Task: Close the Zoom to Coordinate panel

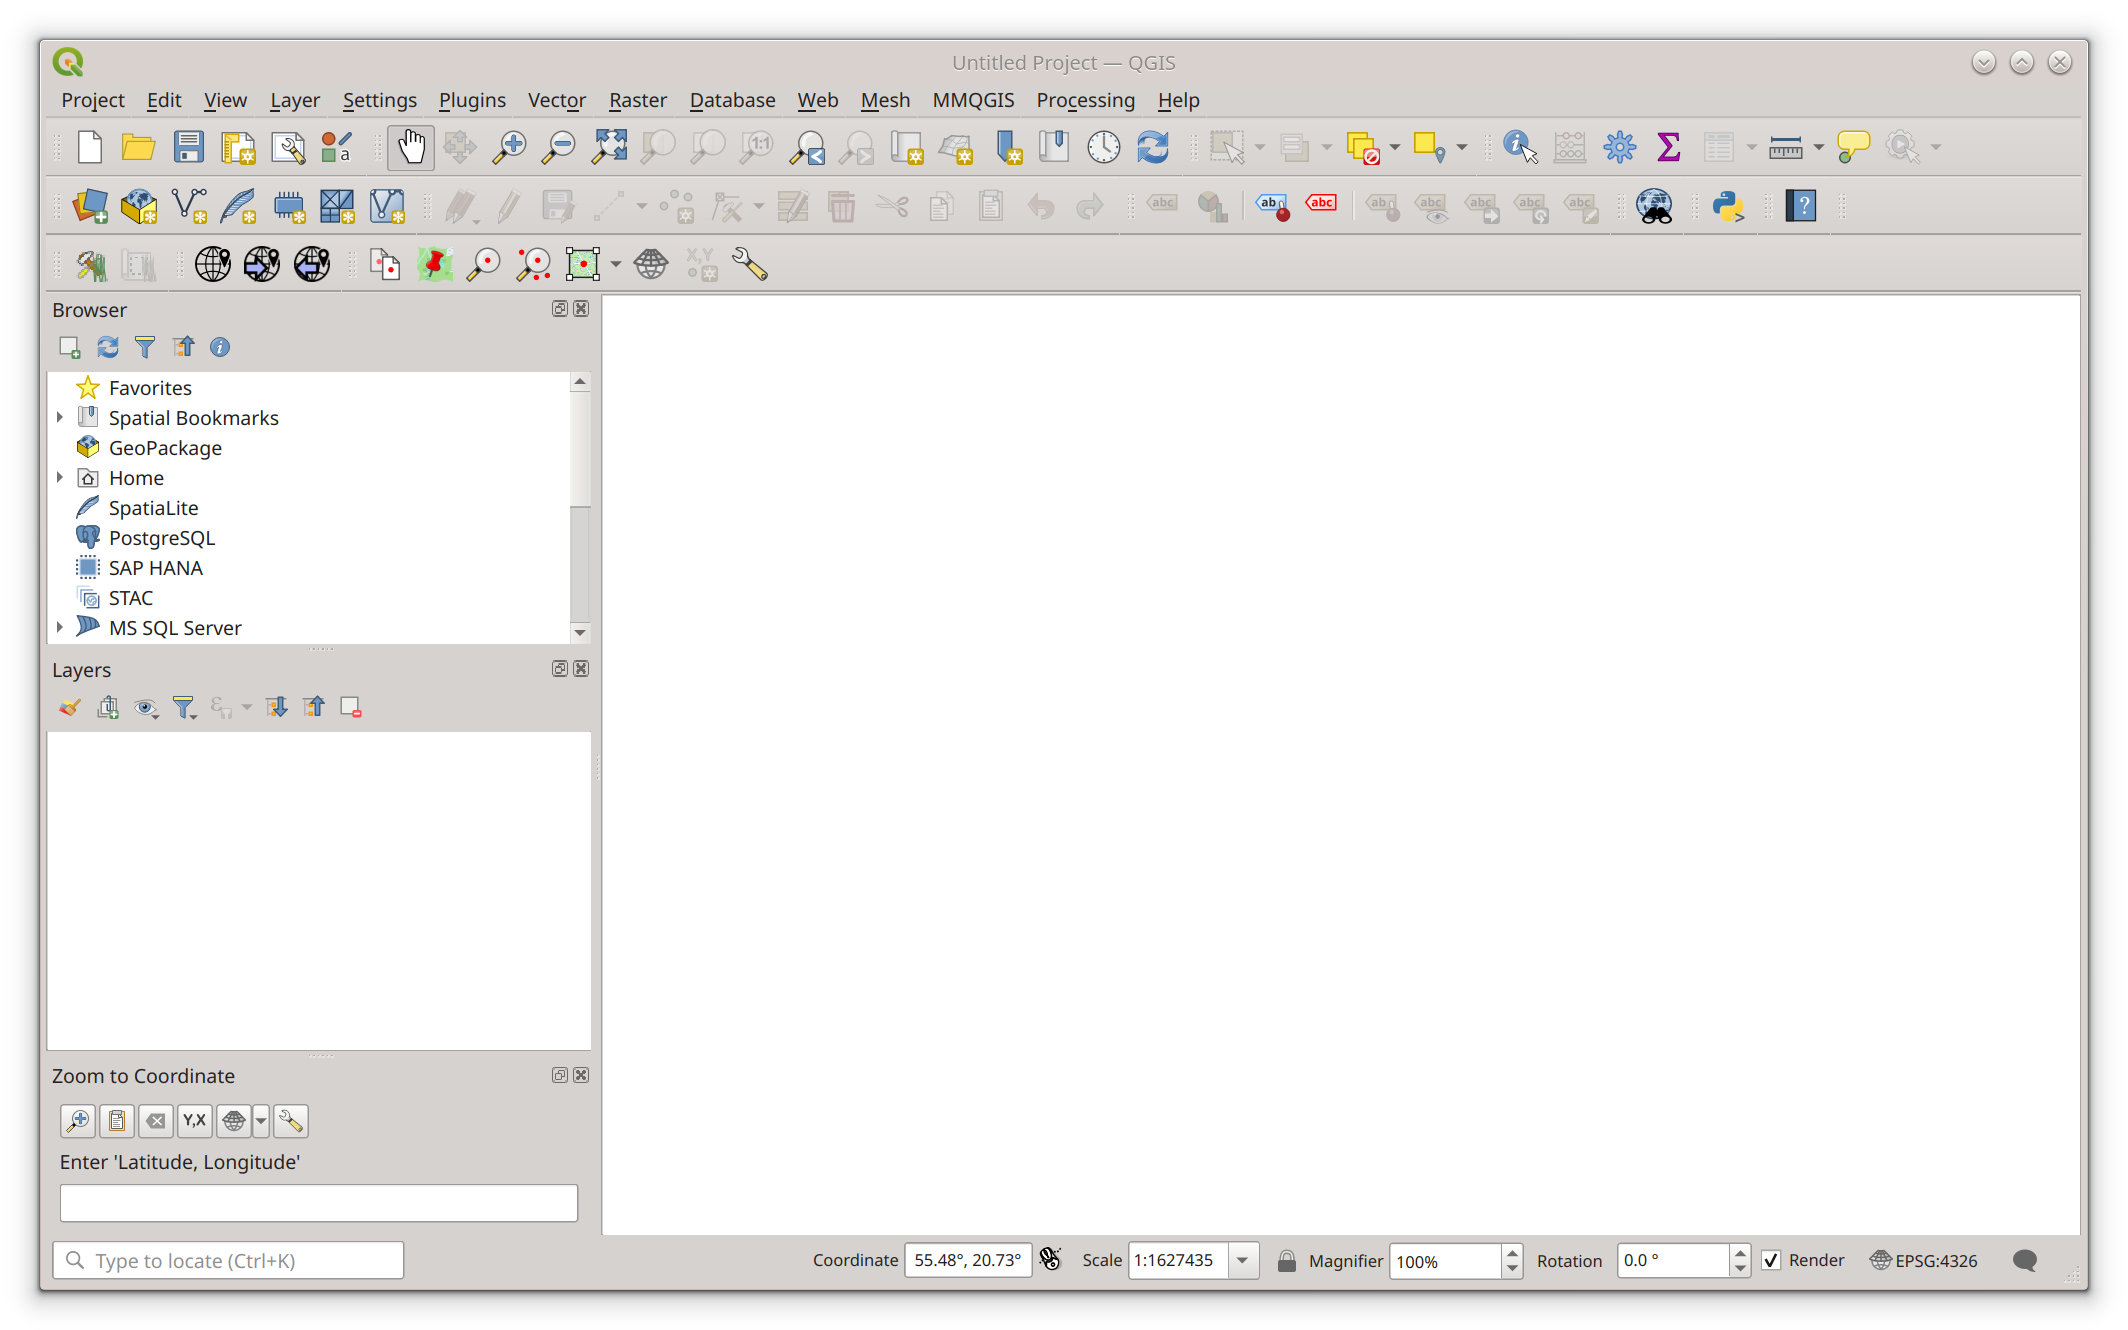Action: pos(581,1075)
